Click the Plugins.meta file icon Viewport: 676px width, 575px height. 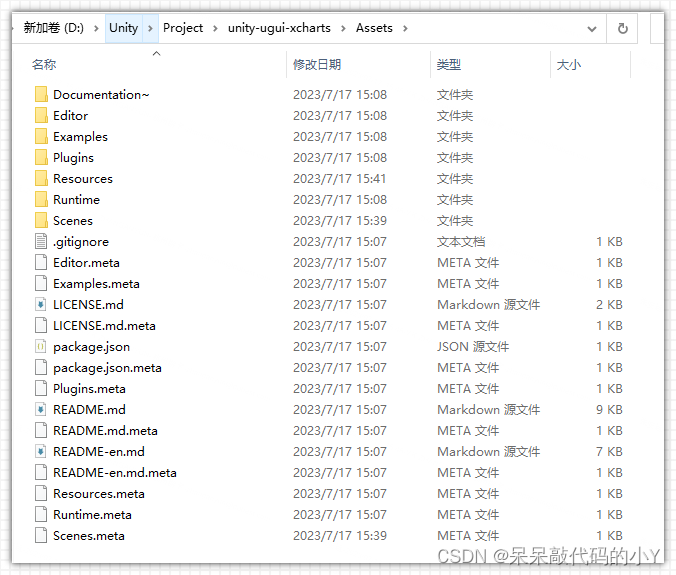pos(41,388)
